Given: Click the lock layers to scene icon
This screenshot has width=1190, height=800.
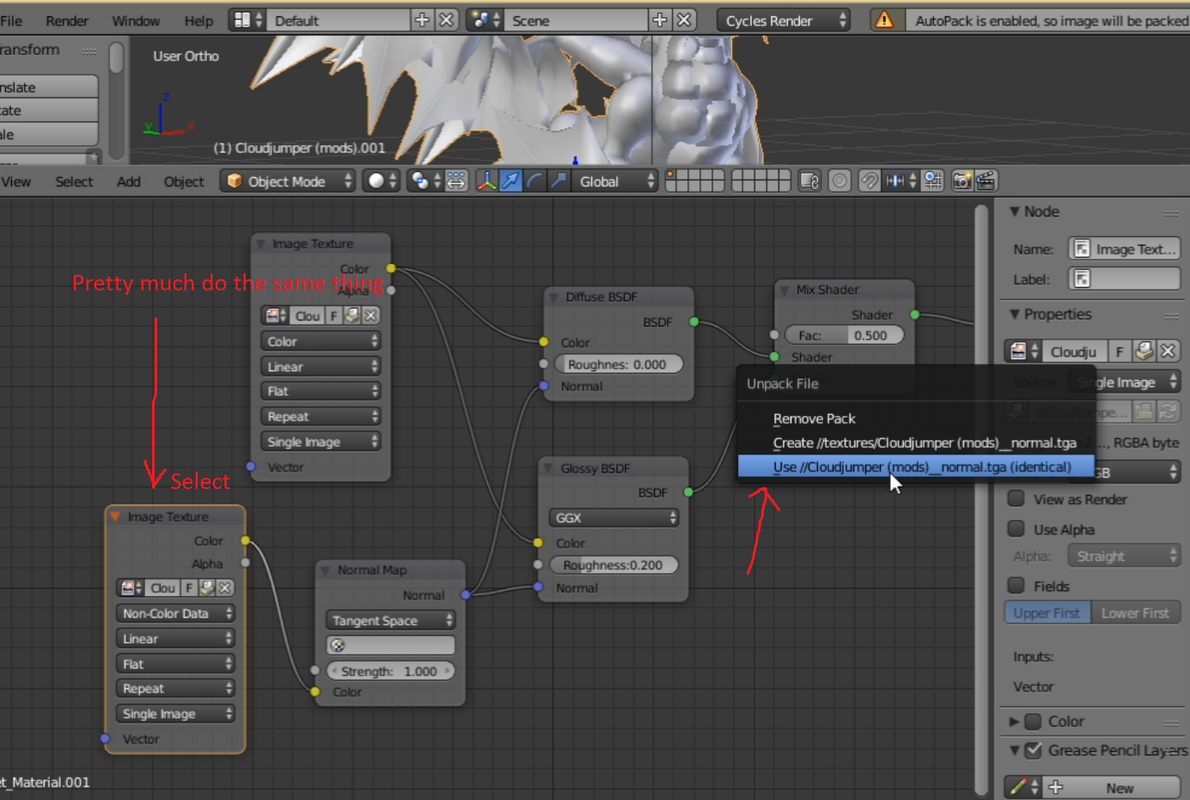Looking at the screenshot, I should click(811, 181).
